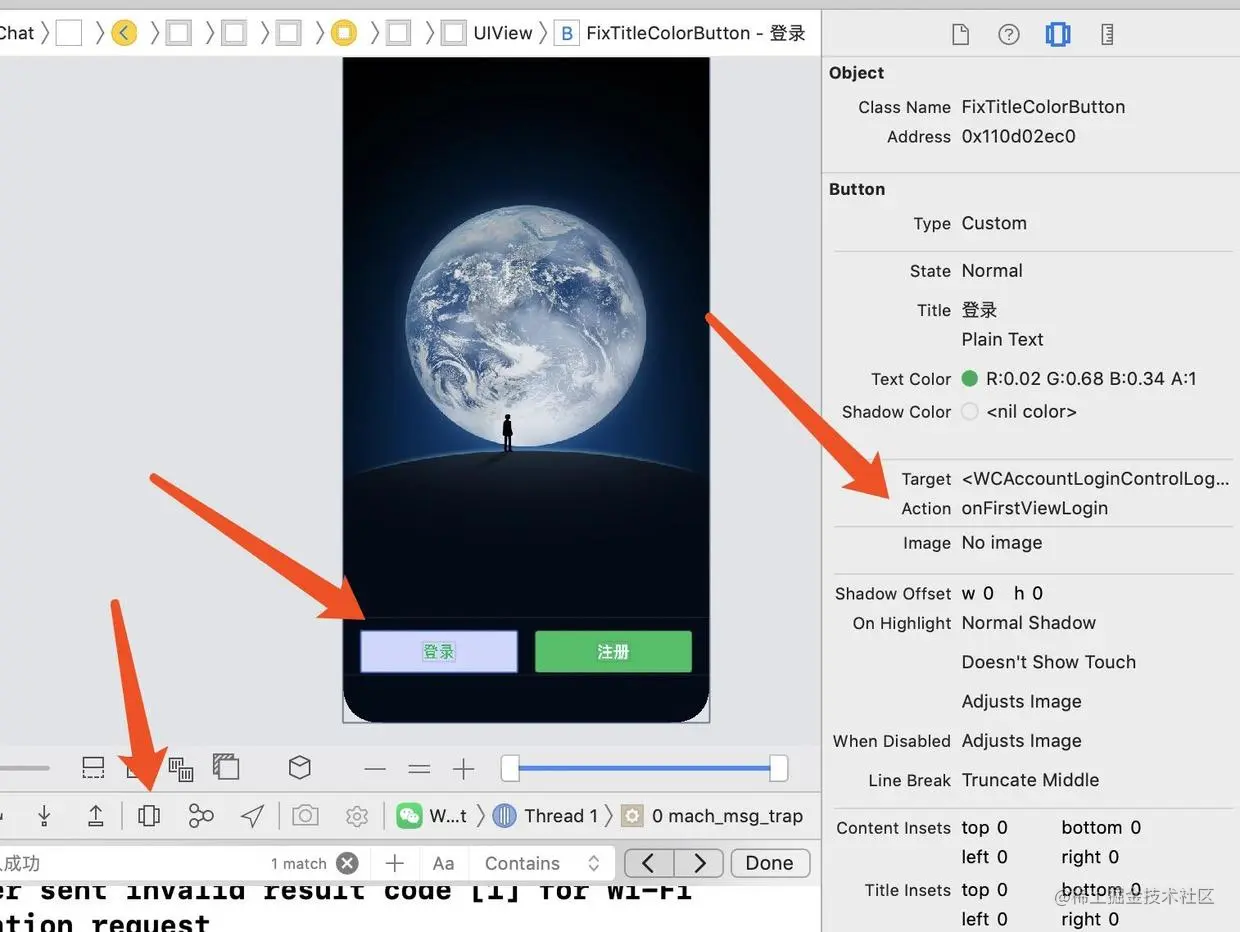
Task: Select the Object inspector icon
Action: point(1058,35)
